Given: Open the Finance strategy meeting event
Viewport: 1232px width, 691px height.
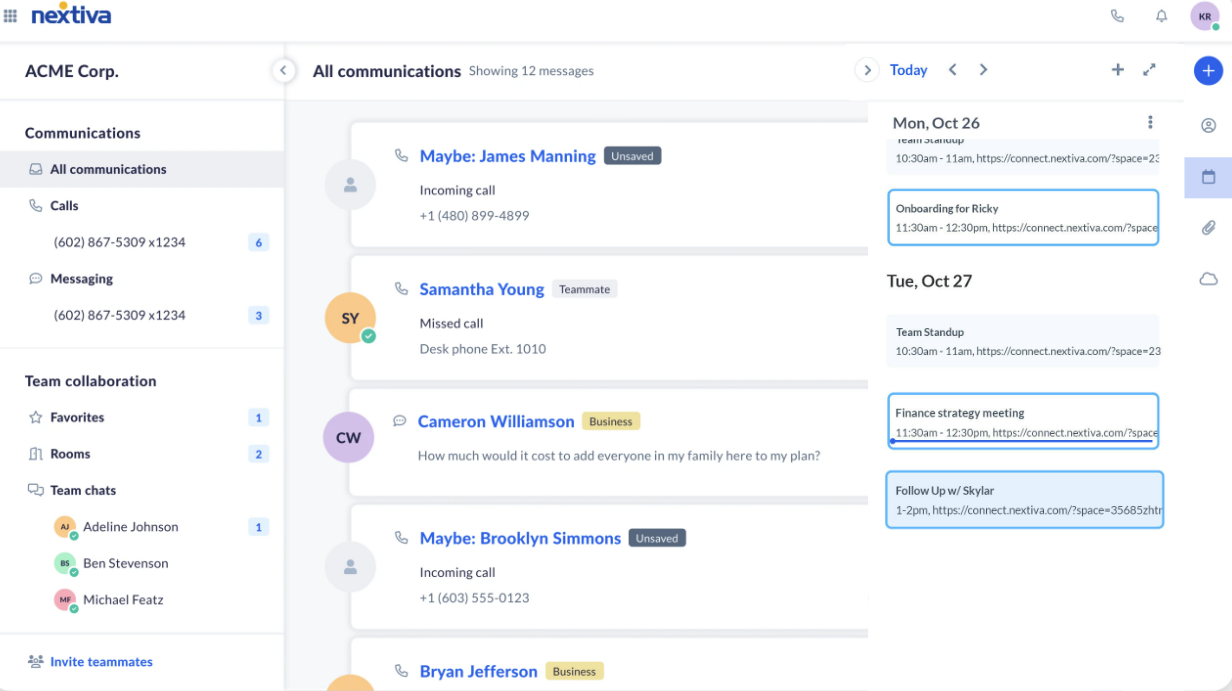Looking at the screenshot, I should point(1023,421).
